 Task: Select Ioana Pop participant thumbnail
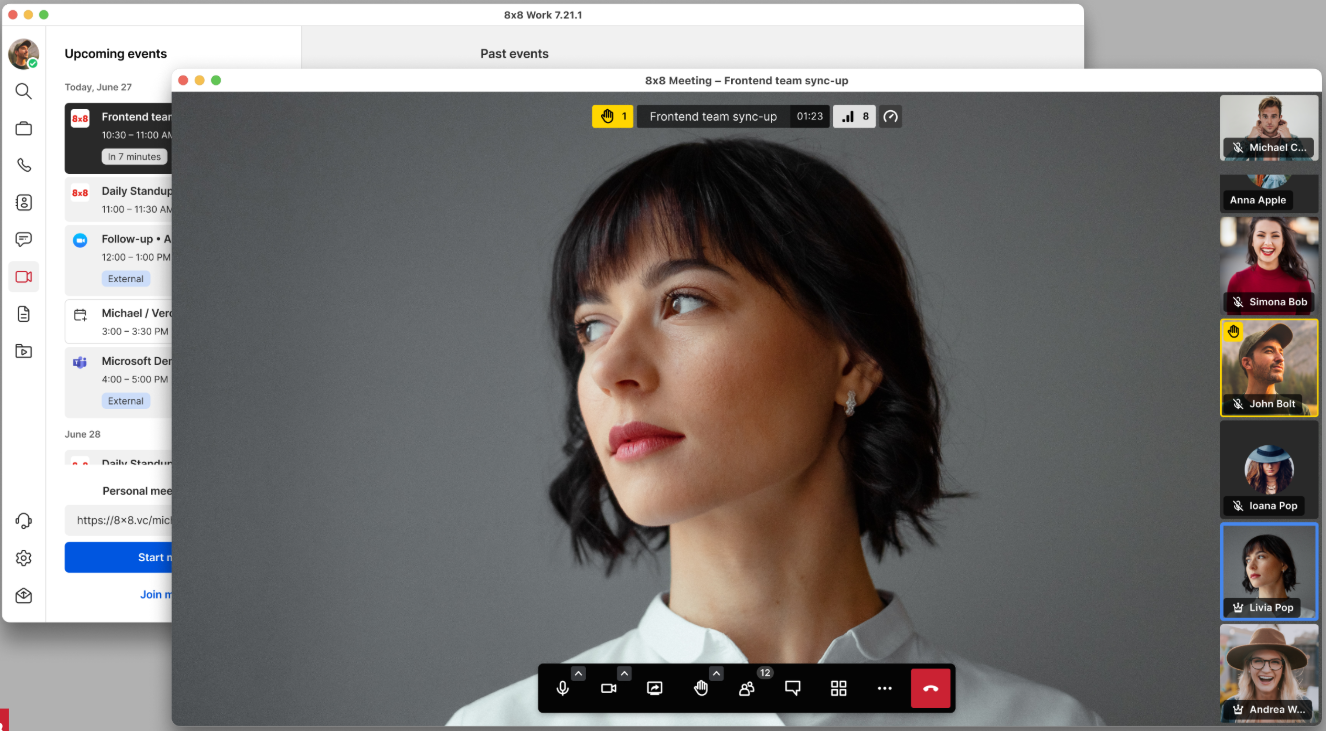pos(1269,469)
